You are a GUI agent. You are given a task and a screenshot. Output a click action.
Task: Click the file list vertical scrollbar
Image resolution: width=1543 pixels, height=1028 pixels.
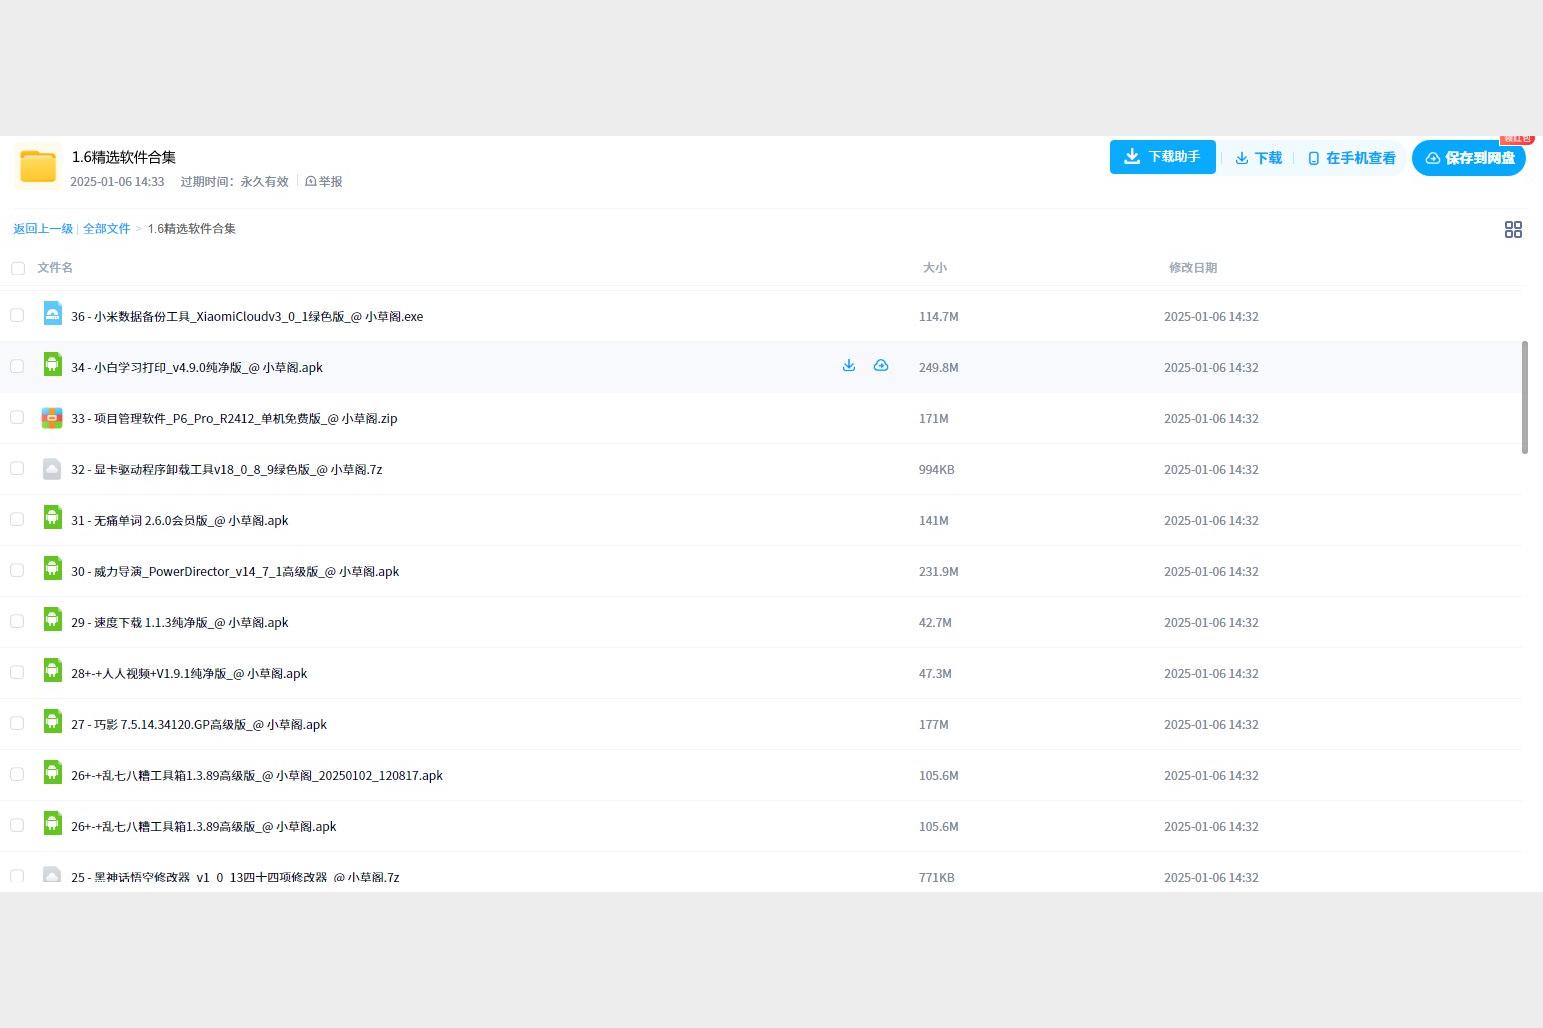[x=1524, y=397]
